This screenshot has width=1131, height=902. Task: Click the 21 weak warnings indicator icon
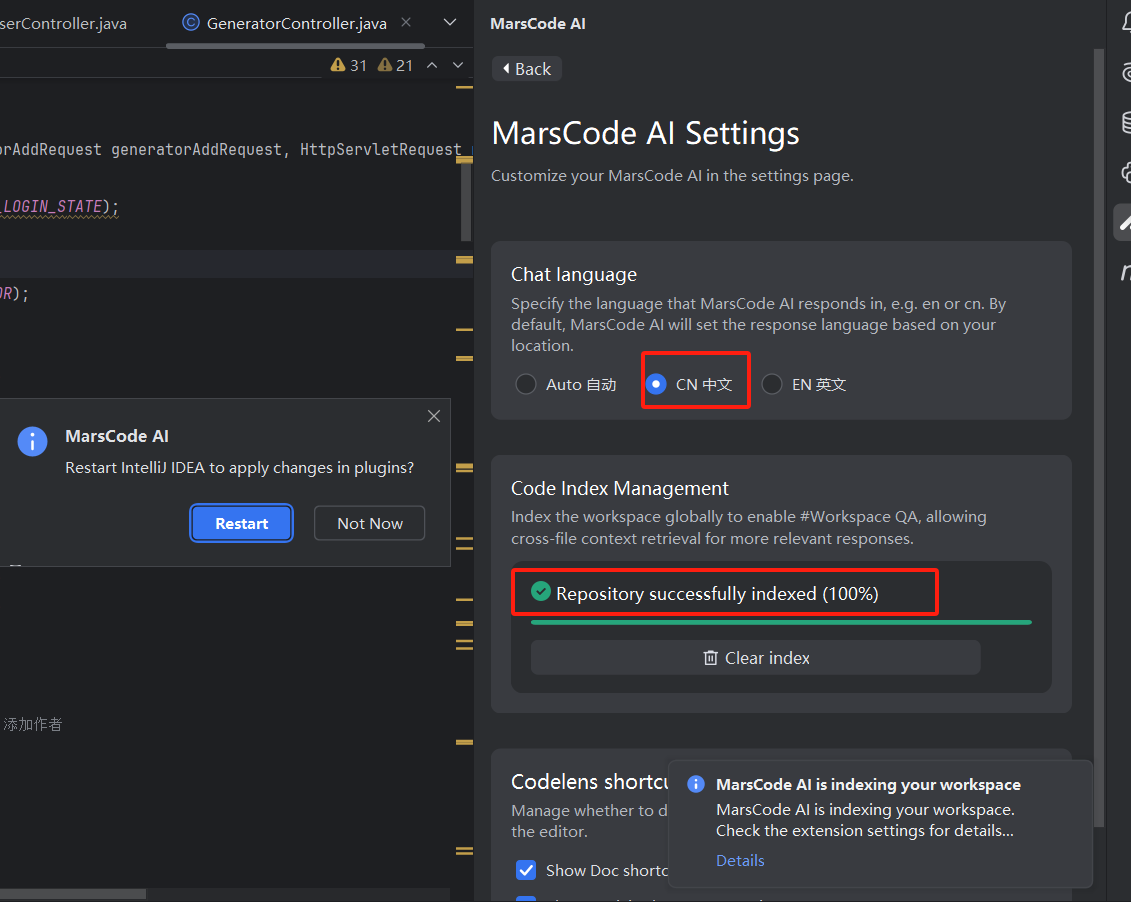point(385,65)
